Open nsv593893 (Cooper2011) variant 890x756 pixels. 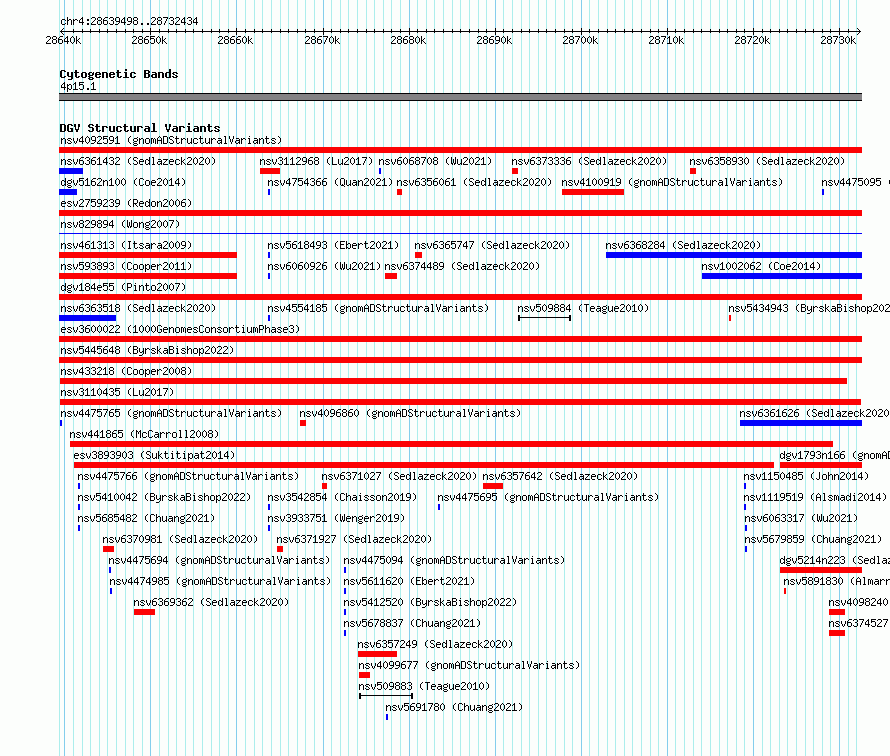pyautogui.click(x=126, y=266)
